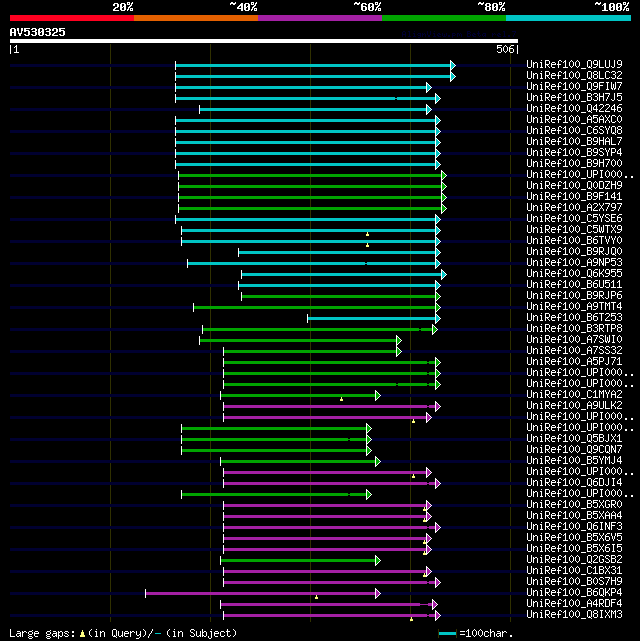This screenshot has width=640, height=641.
Task: Click the yellow gap triangle in Large gaps legend
Action: point(83,634)
